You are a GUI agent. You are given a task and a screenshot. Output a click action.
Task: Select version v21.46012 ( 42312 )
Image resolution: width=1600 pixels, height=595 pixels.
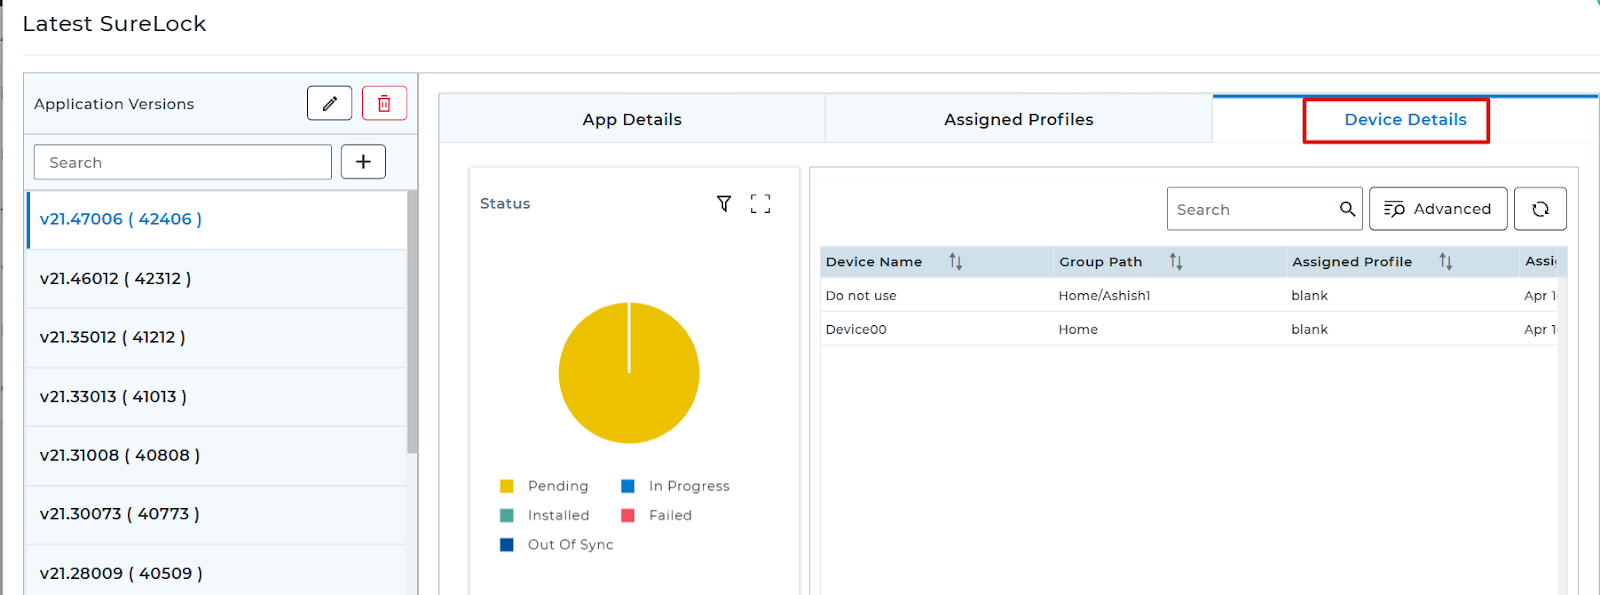(x=216, y=279)
